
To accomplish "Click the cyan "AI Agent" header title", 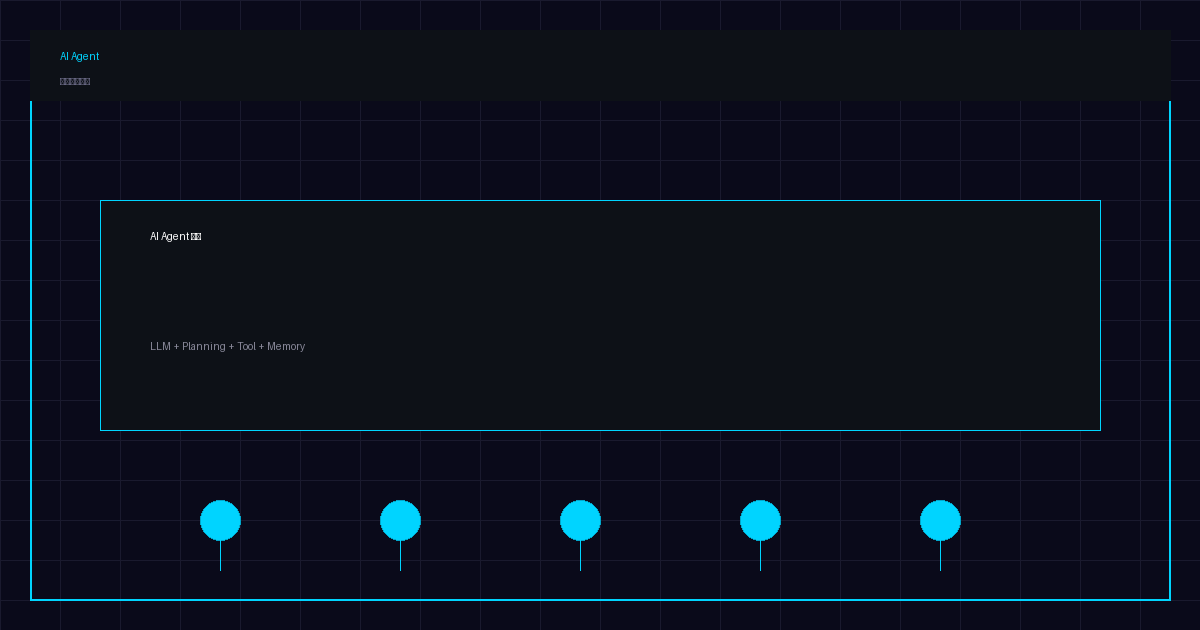I will pyautogui.click(x=79, y=57).
